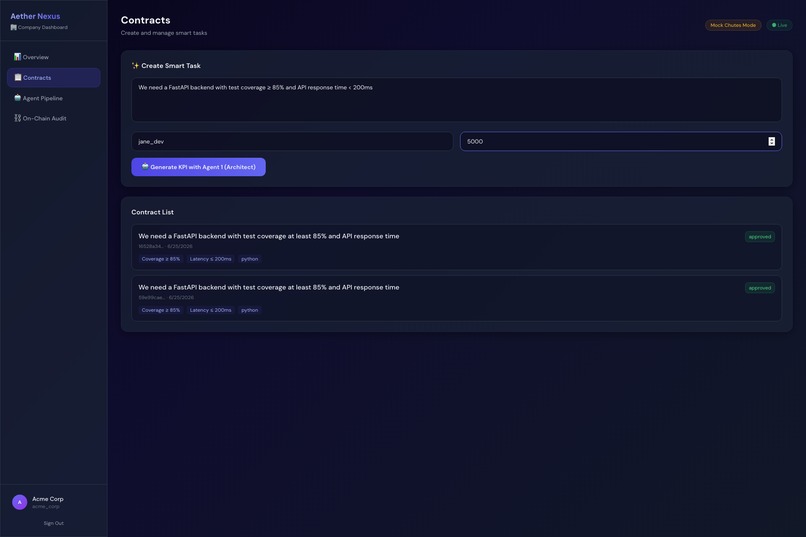Image resolution: width=806 pixels, height=537 pixels.
Task: Click the green Live status indicator
Action: coord(779,25)
